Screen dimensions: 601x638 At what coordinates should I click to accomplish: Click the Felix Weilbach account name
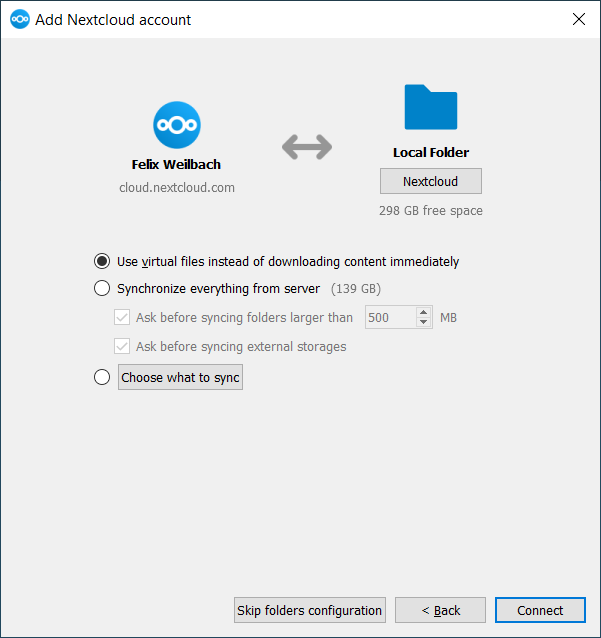coord(176,164)
